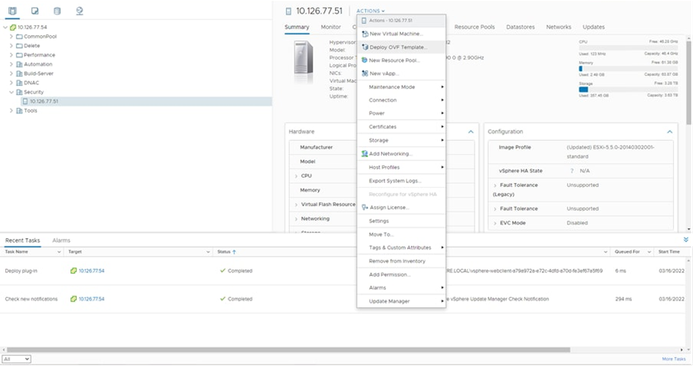Choose New Resource Pool menu entry
Screen dimensions: 693x366
click(401, 61)
